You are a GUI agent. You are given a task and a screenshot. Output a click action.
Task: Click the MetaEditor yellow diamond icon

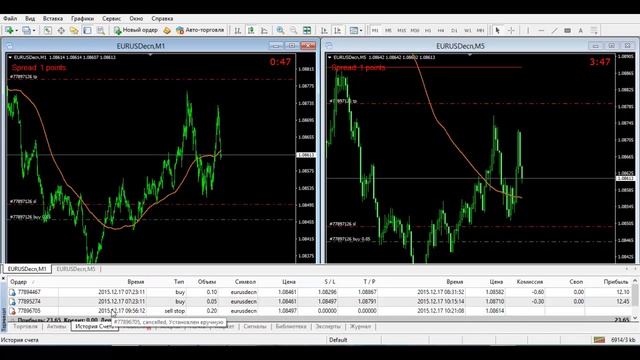pos(167,30)
